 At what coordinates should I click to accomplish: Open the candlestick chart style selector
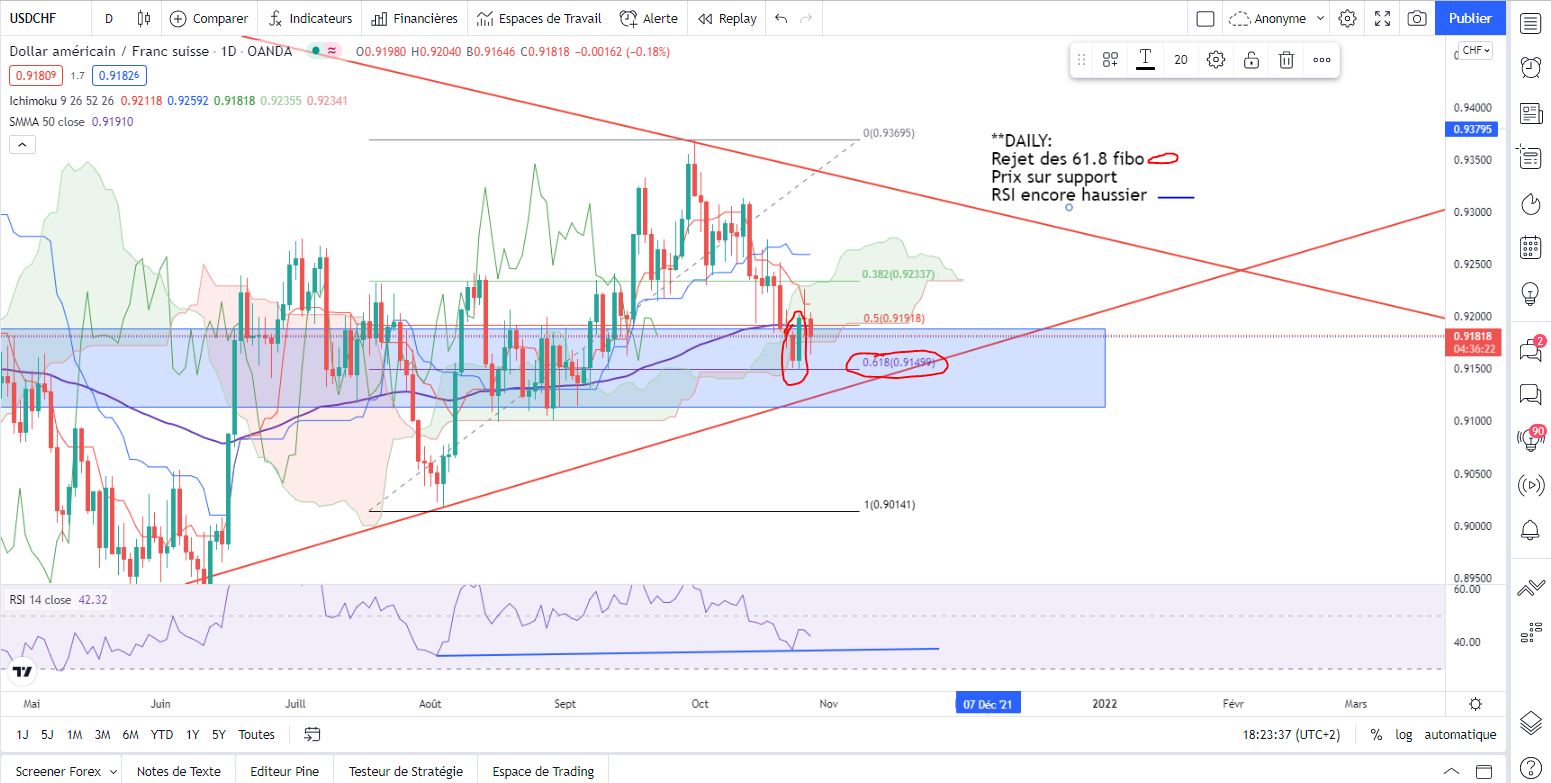pyautogui.click(x=144, y=18)
